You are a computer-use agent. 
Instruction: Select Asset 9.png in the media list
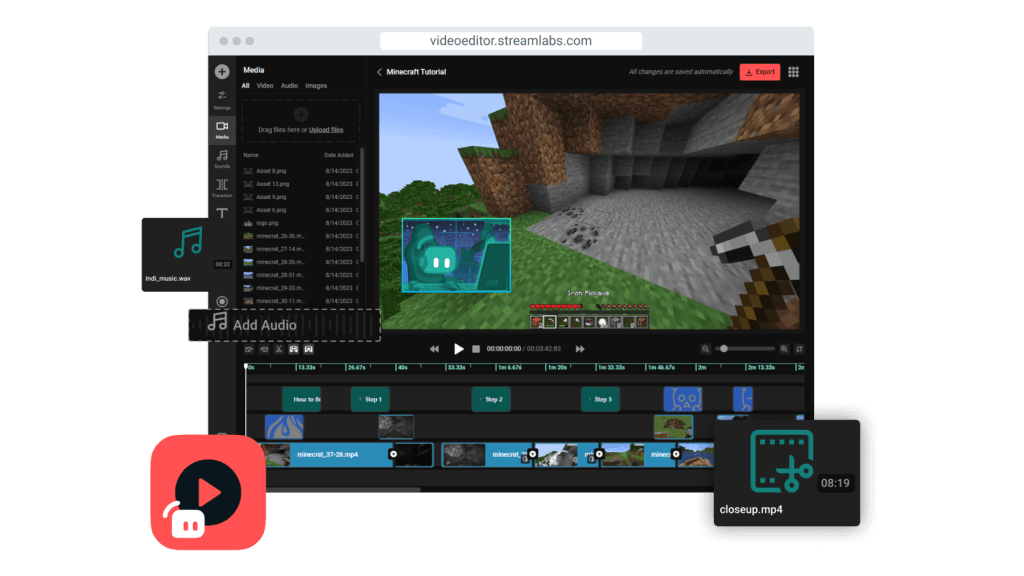click(300, 197)
